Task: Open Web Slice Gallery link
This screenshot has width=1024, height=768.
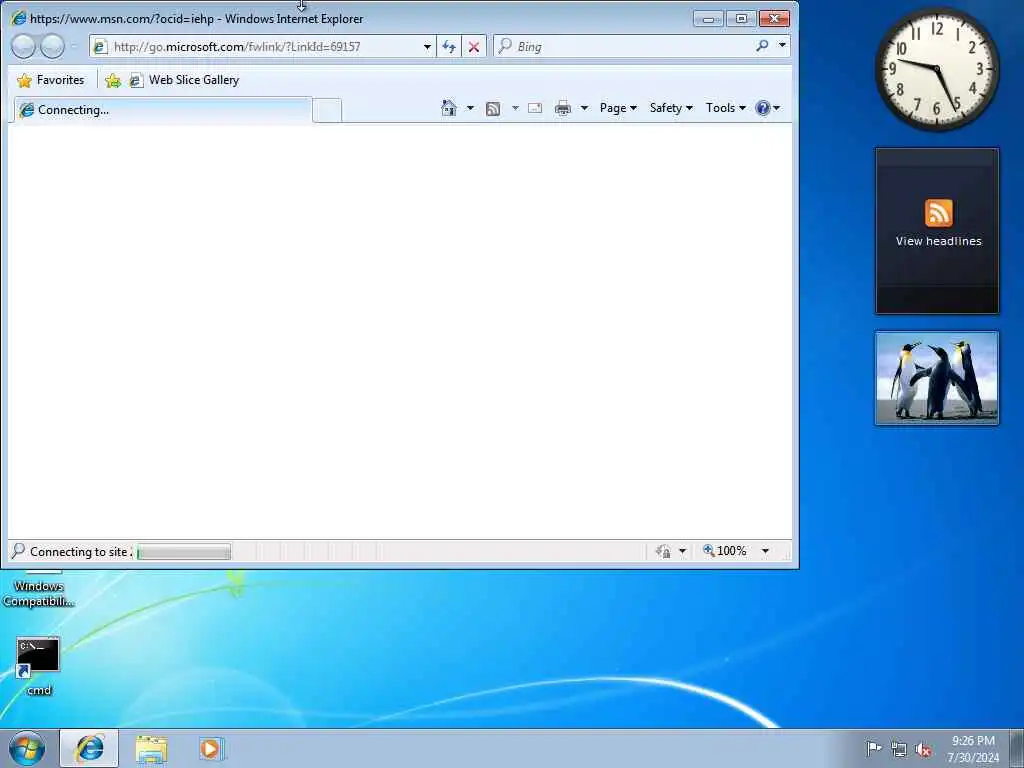Action: pyautogui.click(x=184, y=80)
